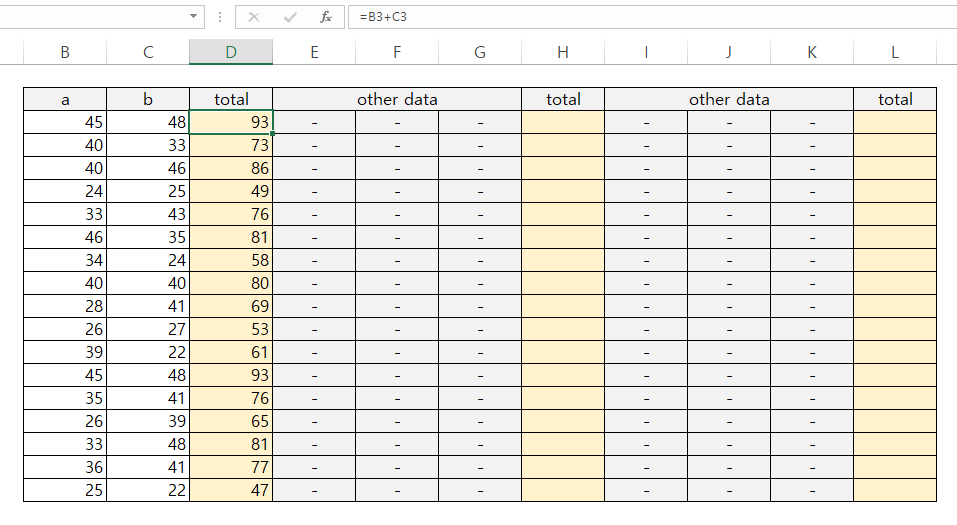Screen dimensions: 957x525
Task: Click the 'total' header in column D
Action: coord(231,100)
